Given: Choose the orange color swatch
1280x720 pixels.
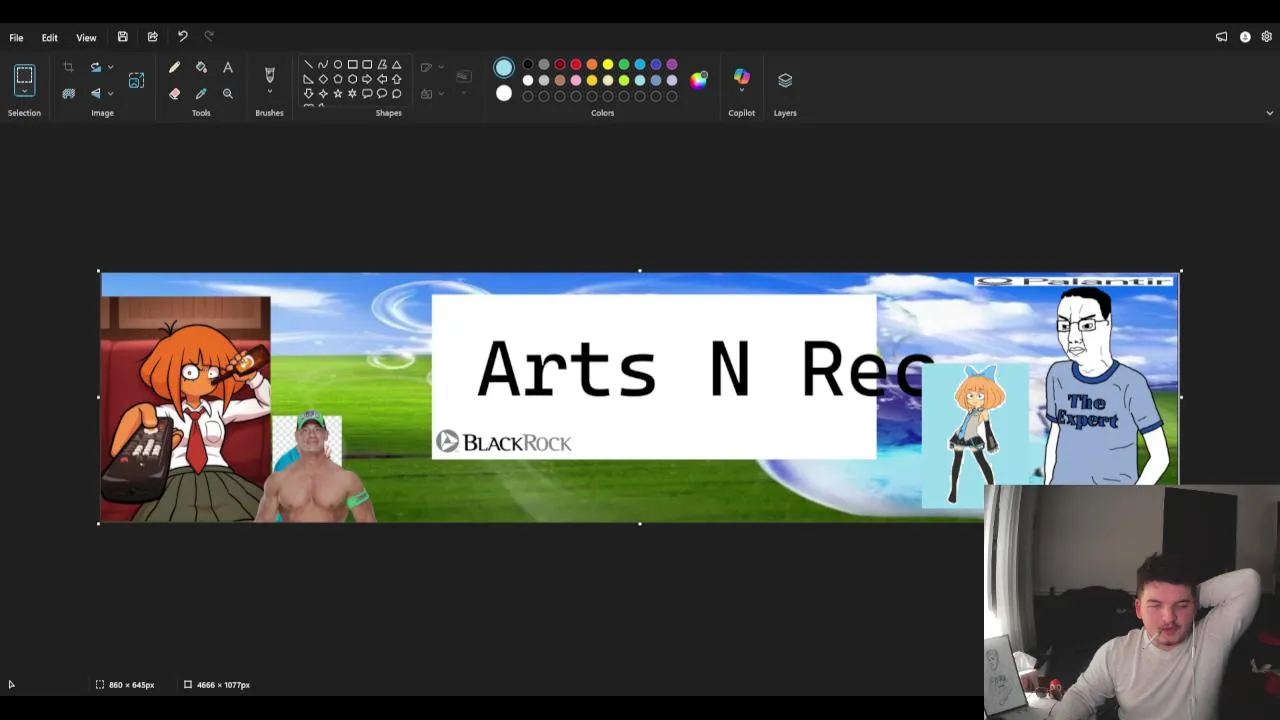Looking at the screenshot, I should 592,65.
